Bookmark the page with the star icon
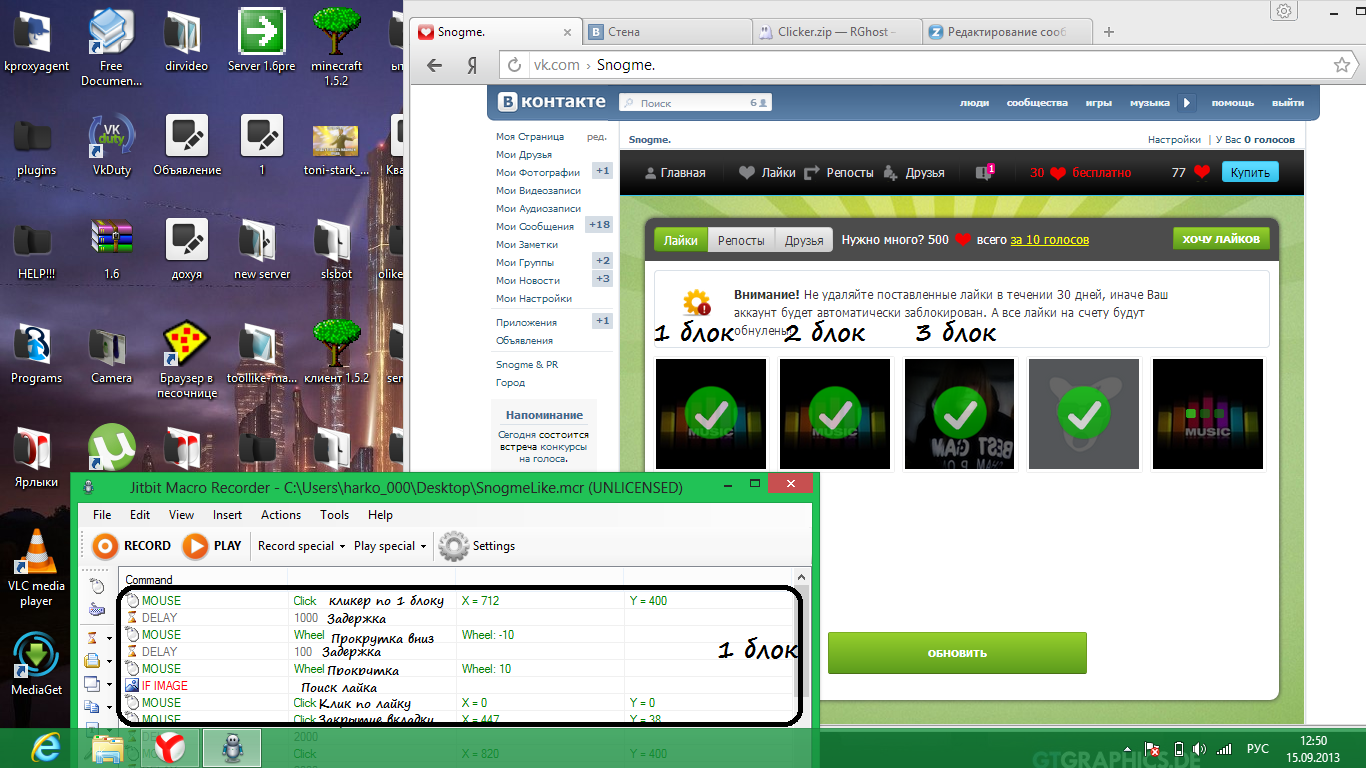Viewport: 1366px width, 768px height. pyautogui.click(x=1341, y=65)
